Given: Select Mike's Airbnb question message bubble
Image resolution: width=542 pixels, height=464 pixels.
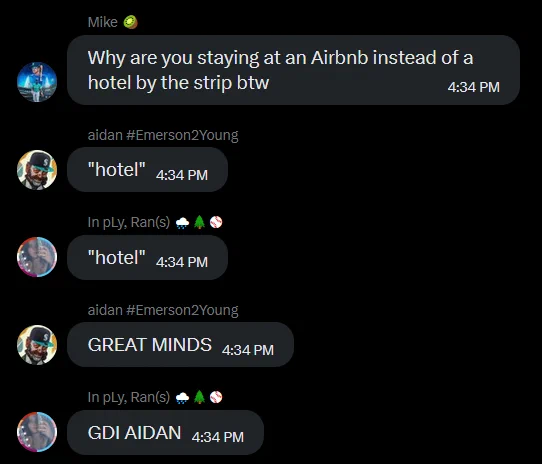Looking at the screenshot, I should point(293,70).
